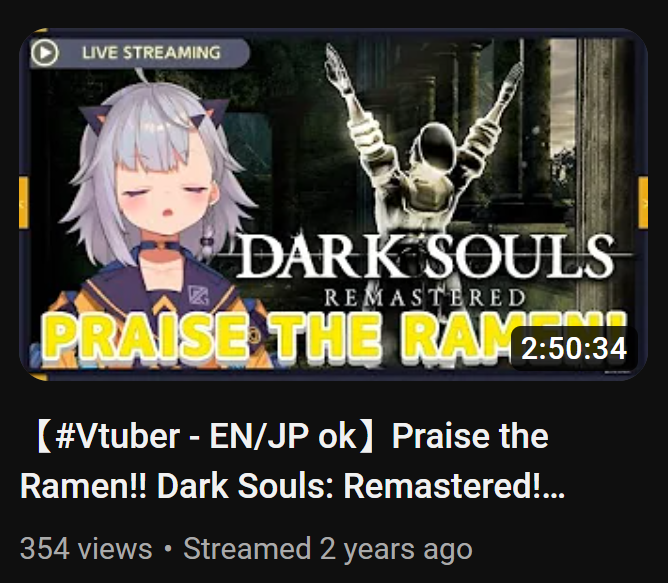Click the DARK SOULS logo text
This screenshot has height=583, width=668.
click(x=425, y=256)
